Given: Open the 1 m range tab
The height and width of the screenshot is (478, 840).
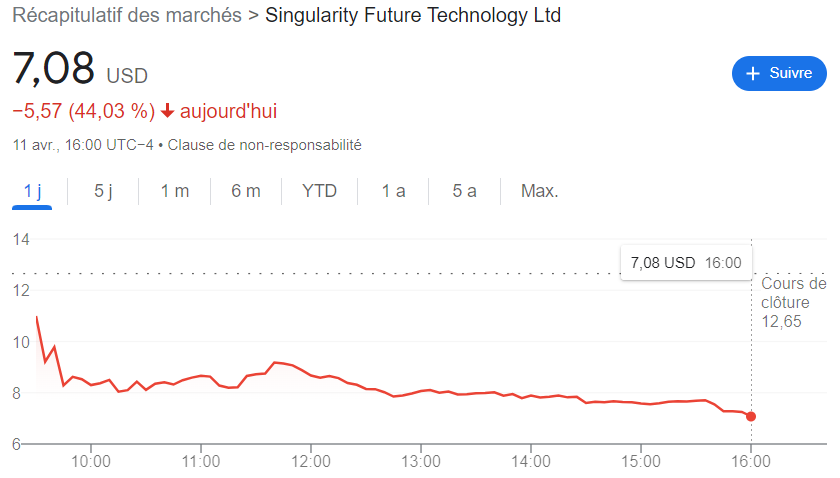Looking at the screenshot, I should [x=175, y=191].
